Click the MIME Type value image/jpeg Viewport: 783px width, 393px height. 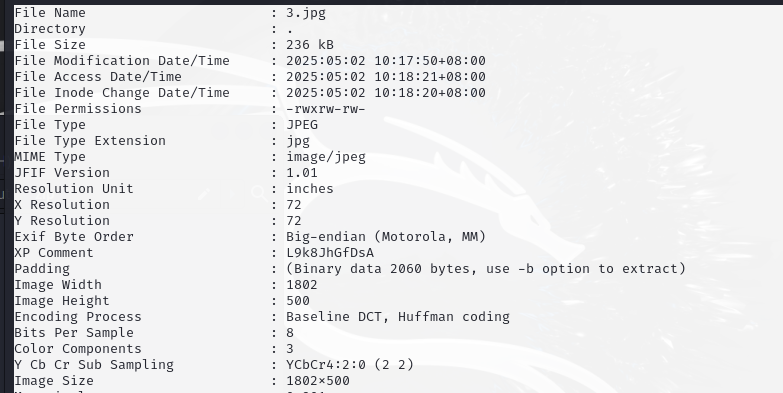click(x=326, y=157)
